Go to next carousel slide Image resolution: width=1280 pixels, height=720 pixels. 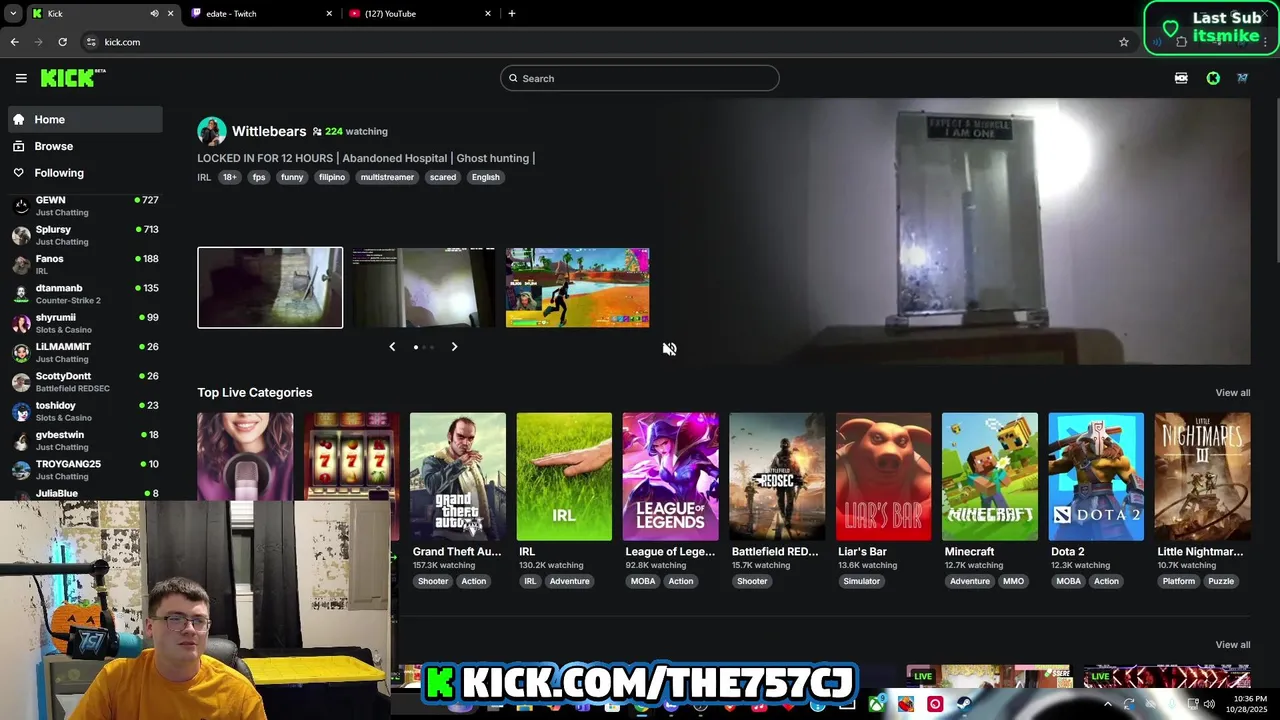pyautogui.click(x=454, y=347)
